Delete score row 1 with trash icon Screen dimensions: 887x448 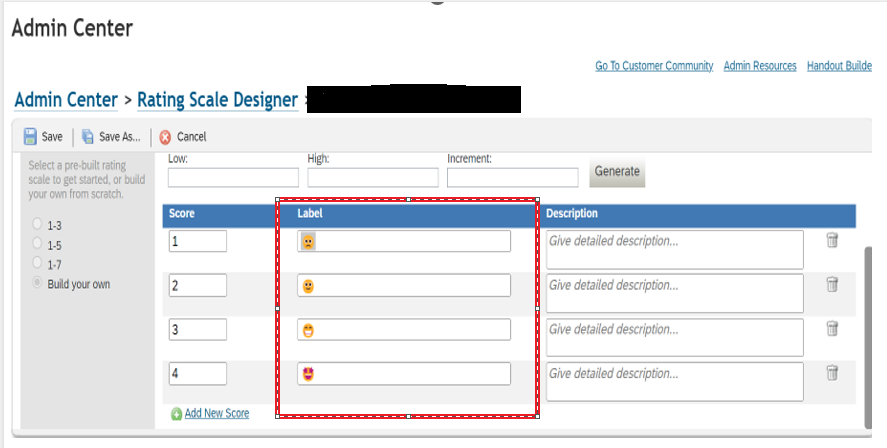832,240
